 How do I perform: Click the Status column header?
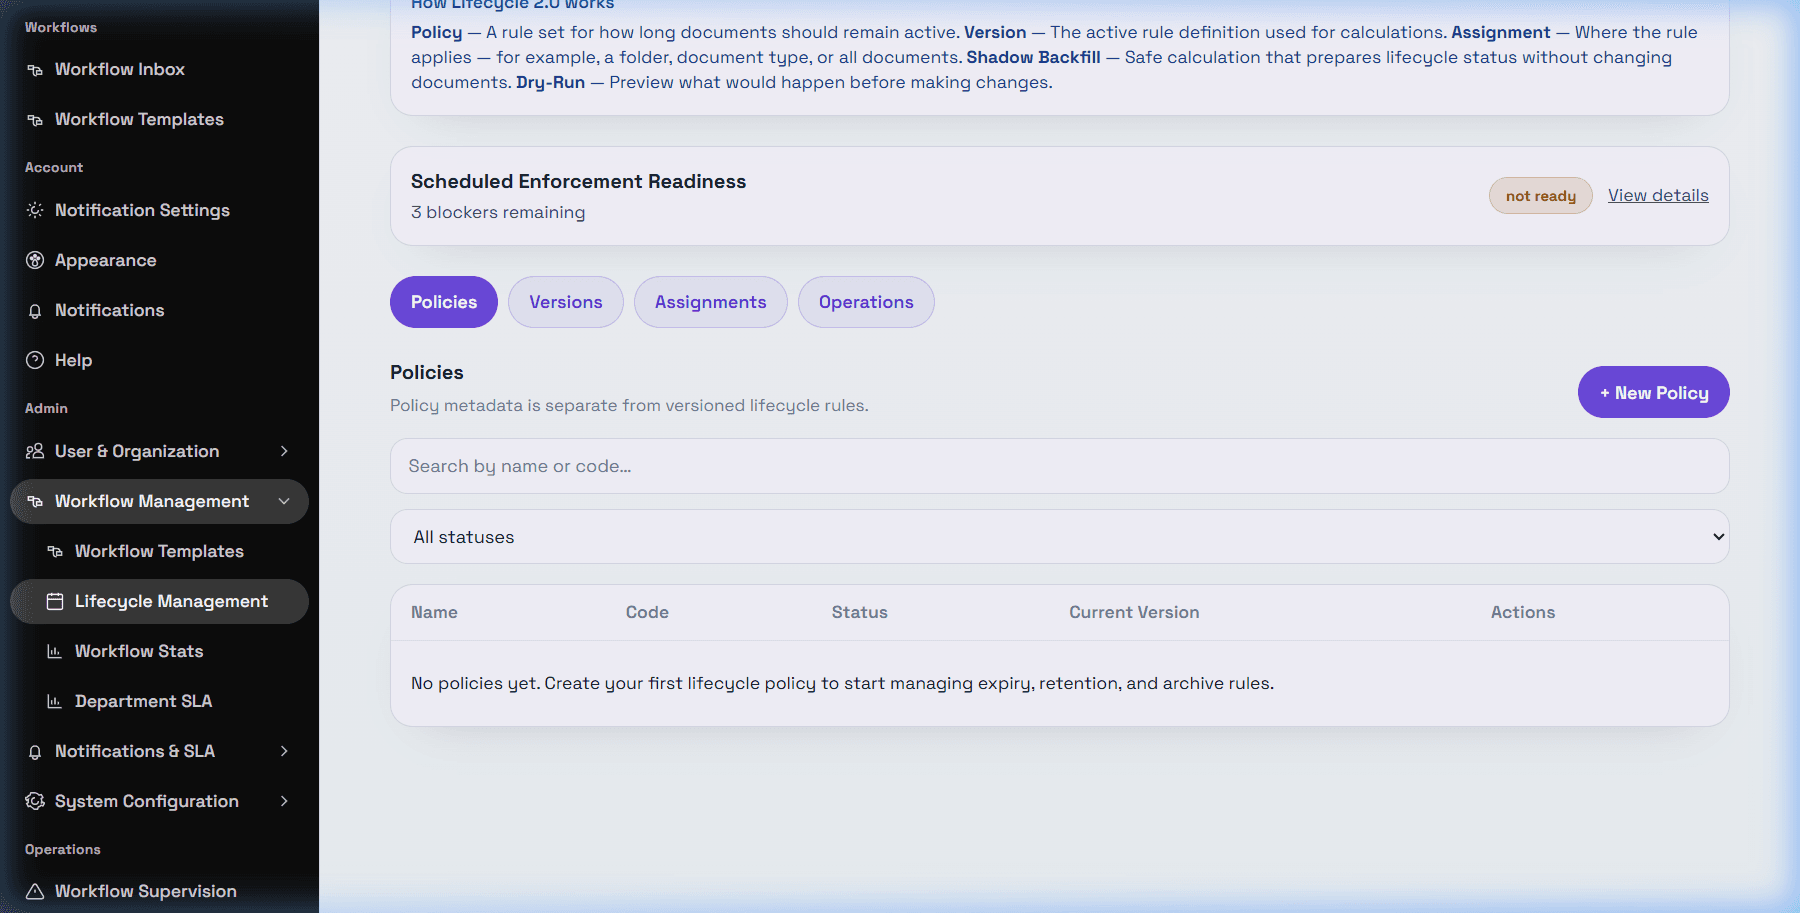[x=860, y=612]
